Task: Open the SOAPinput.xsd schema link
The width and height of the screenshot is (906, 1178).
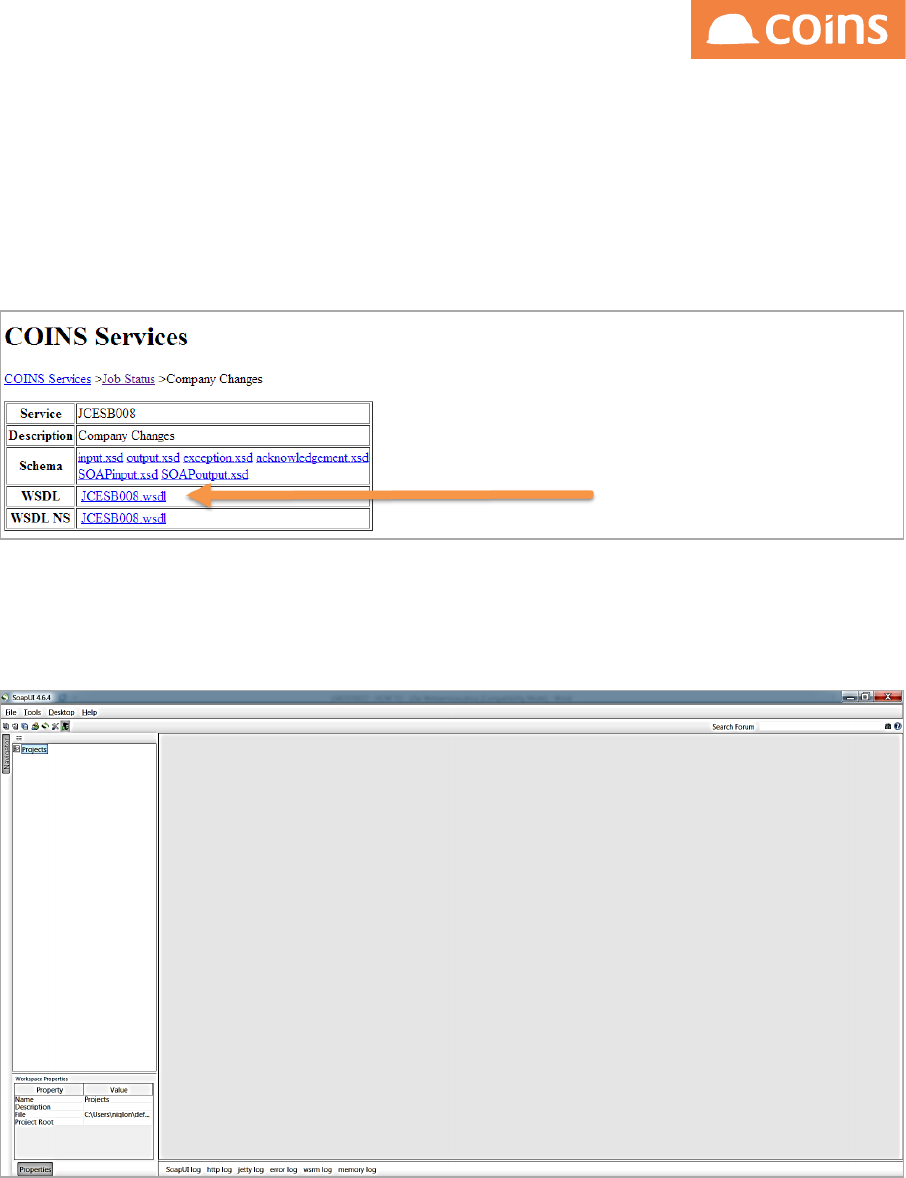Action: point(118,475)
